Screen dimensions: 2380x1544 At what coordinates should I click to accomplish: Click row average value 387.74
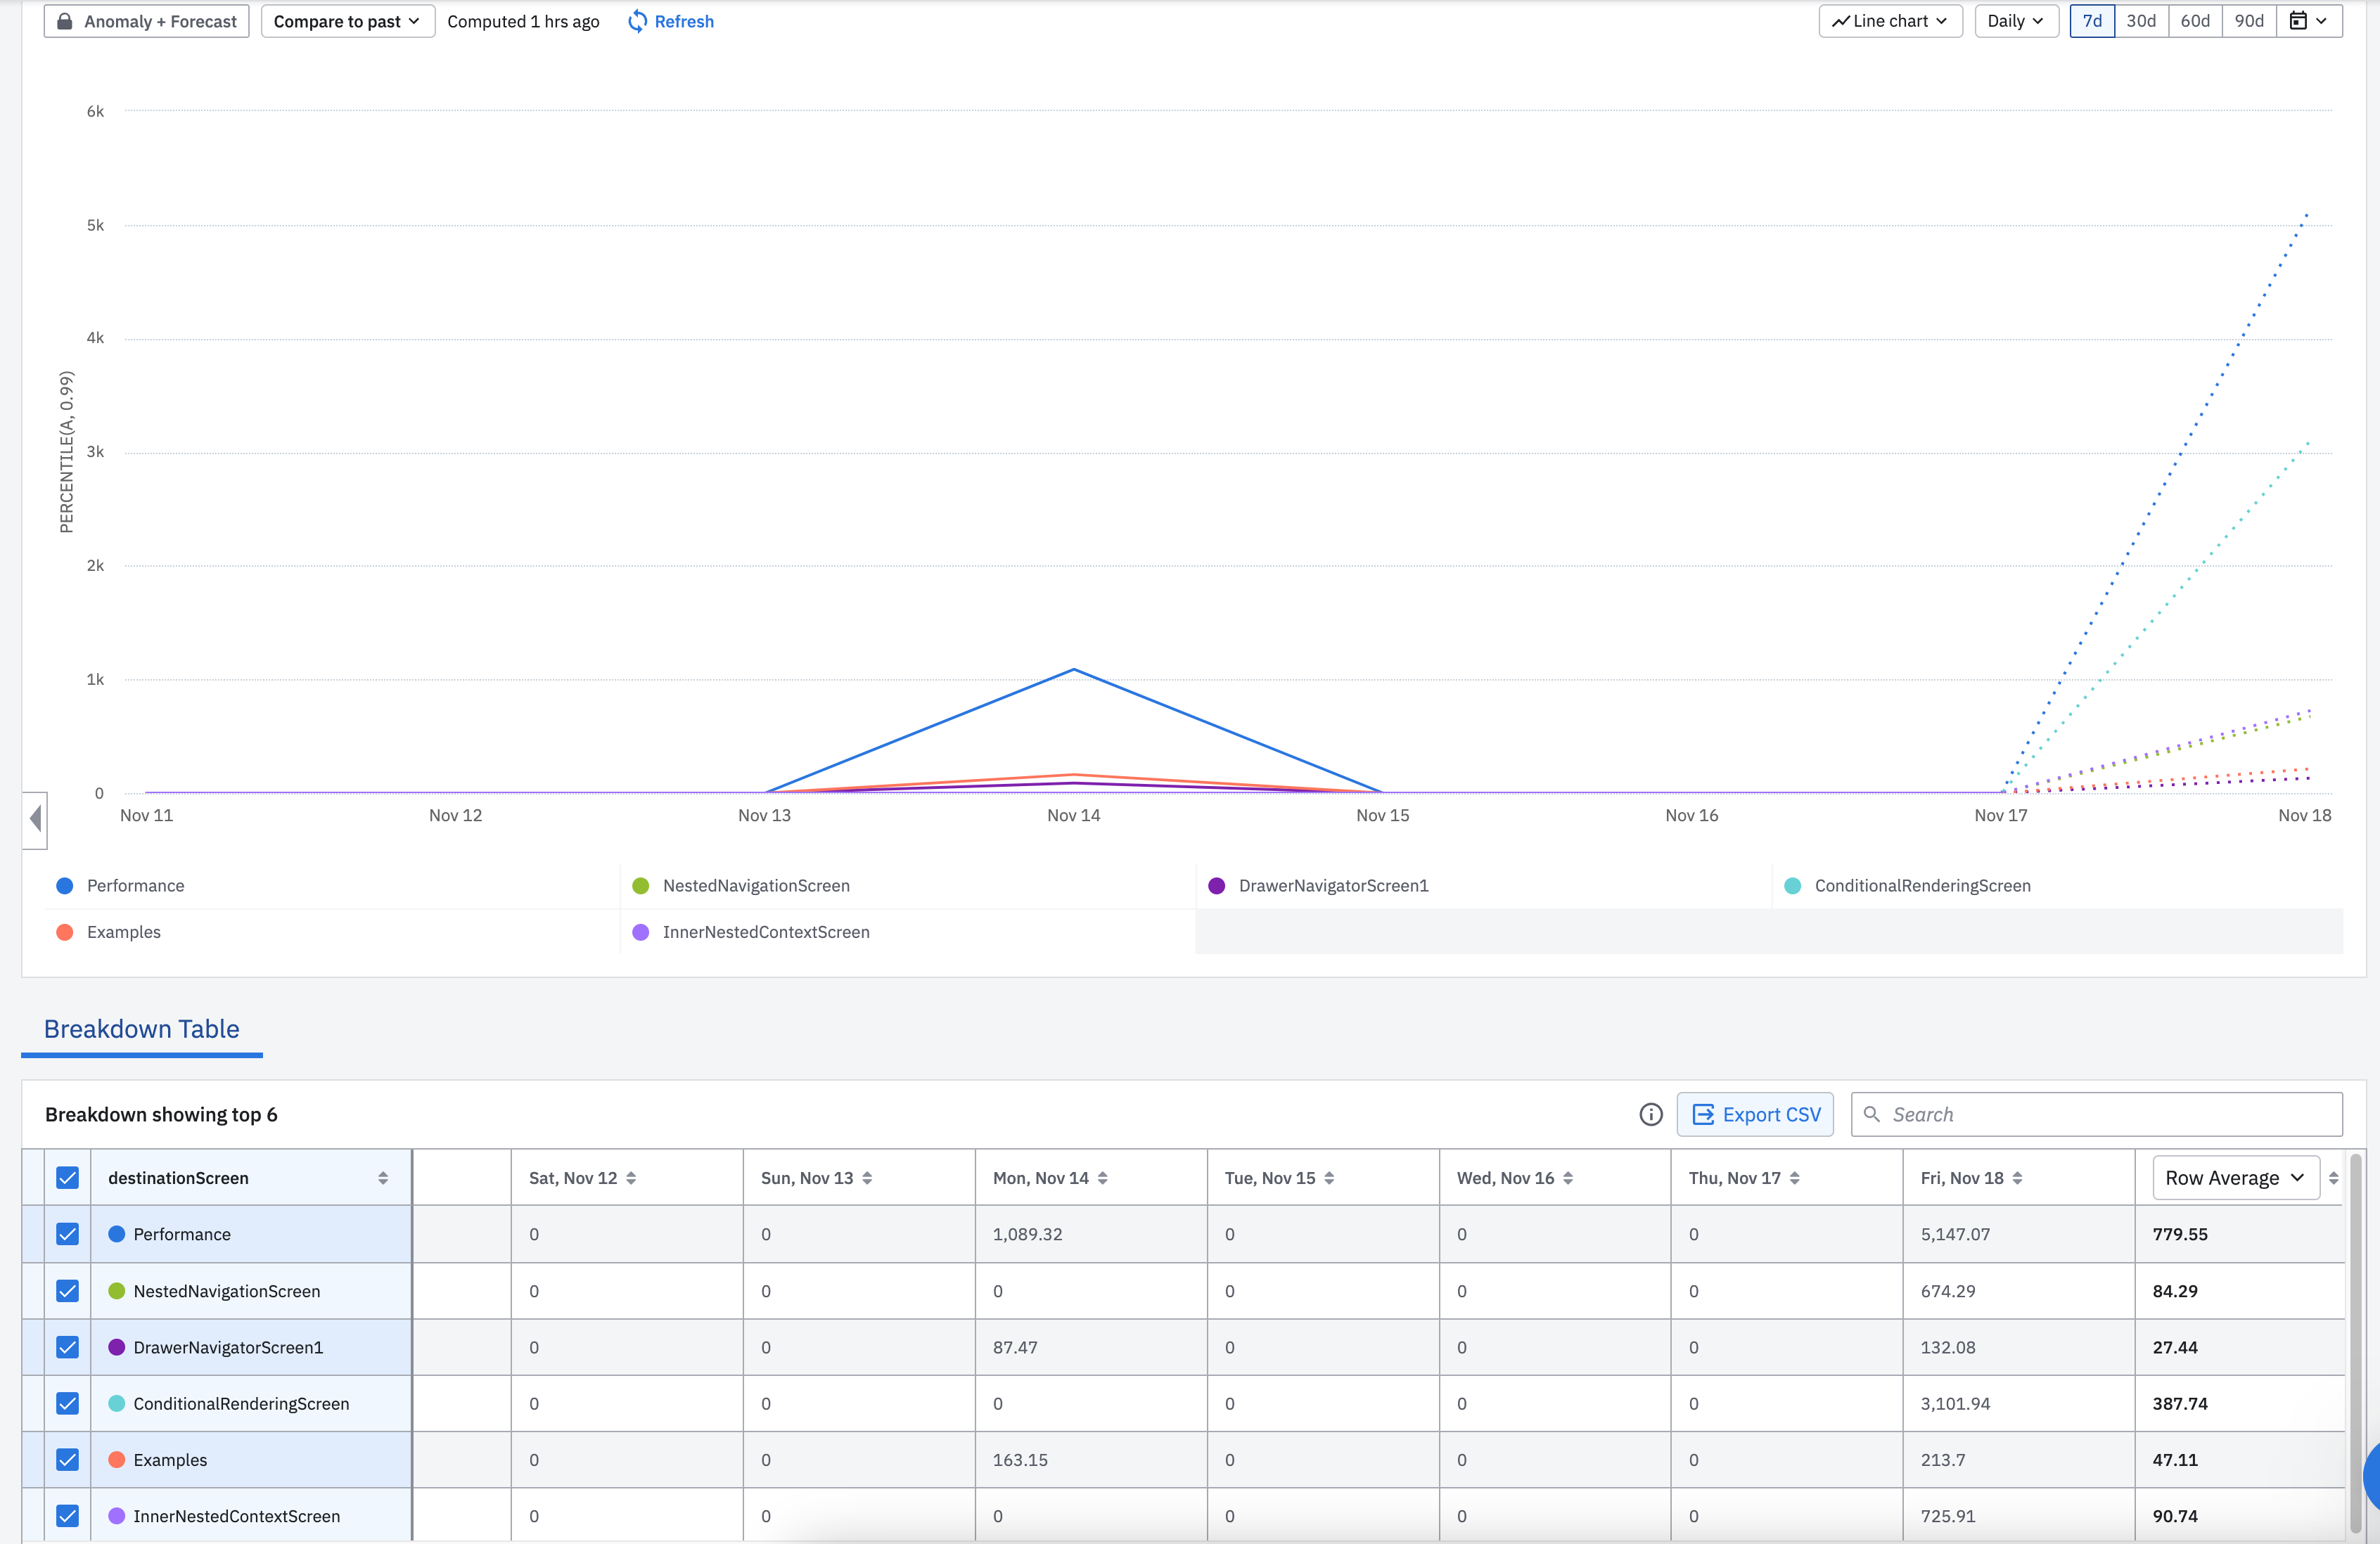pyautogui.click(x=2180, y=1403)
